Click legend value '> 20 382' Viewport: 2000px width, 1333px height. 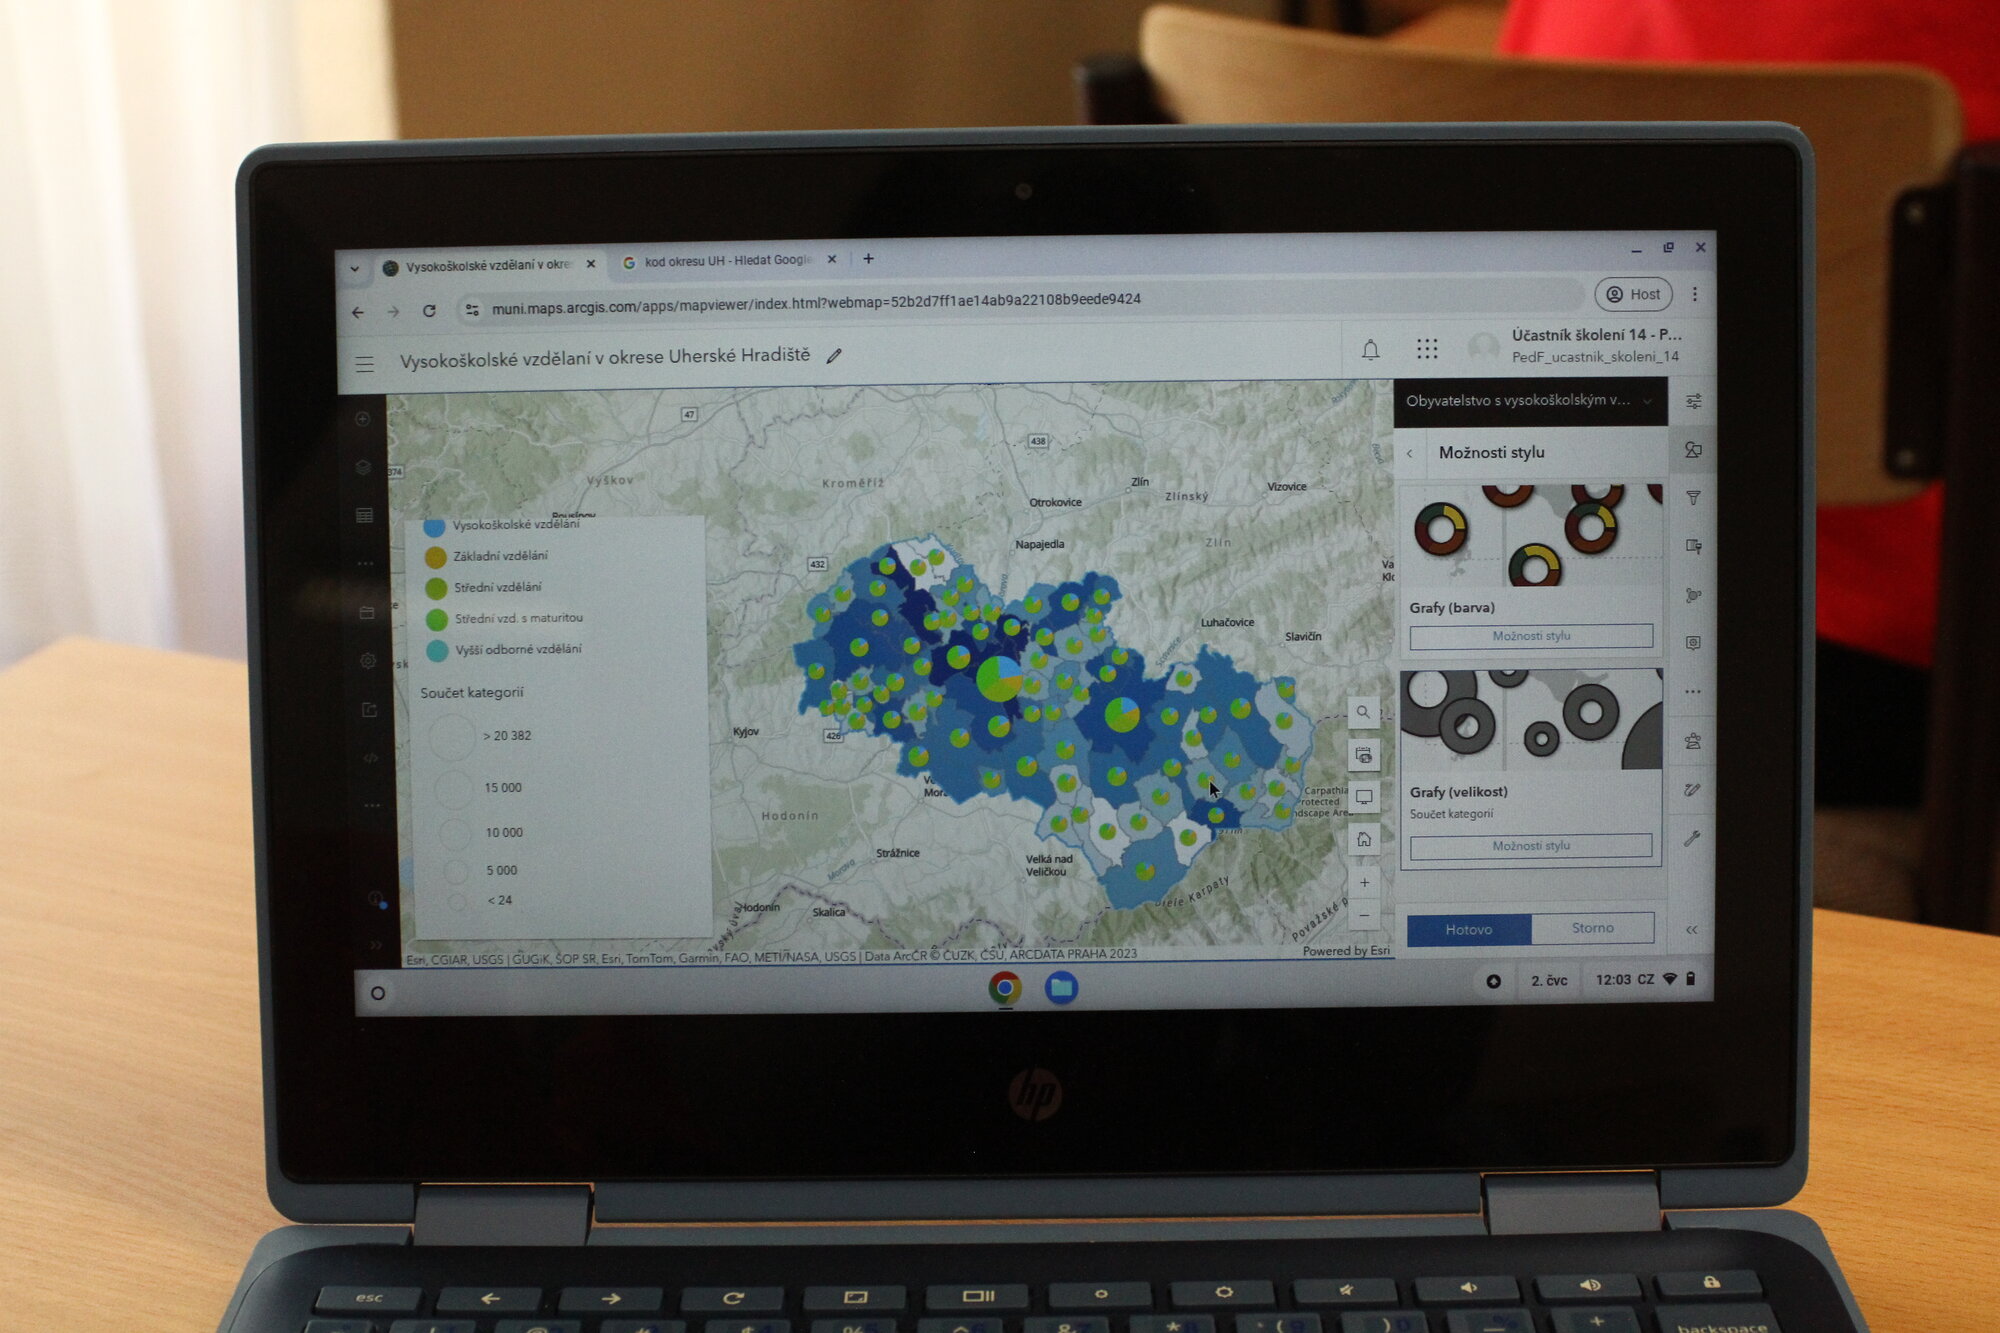point(507,735)
